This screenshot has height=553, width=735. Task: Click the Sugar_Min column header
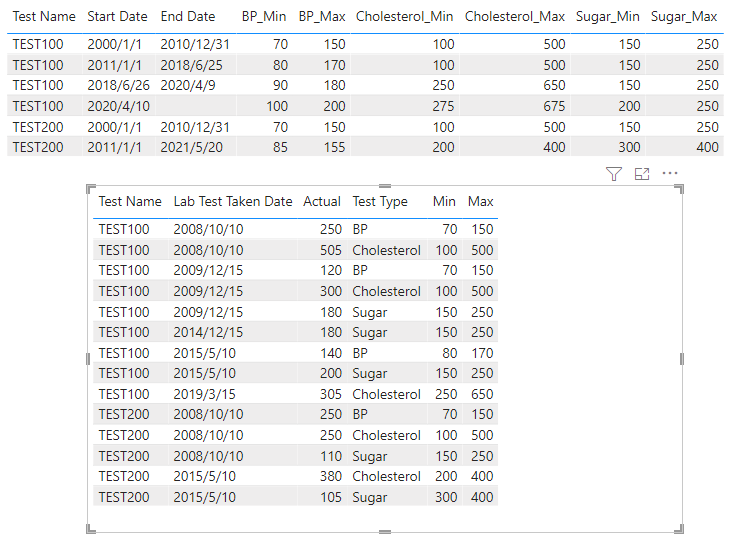pyautogui.click(x=608, y=16)
